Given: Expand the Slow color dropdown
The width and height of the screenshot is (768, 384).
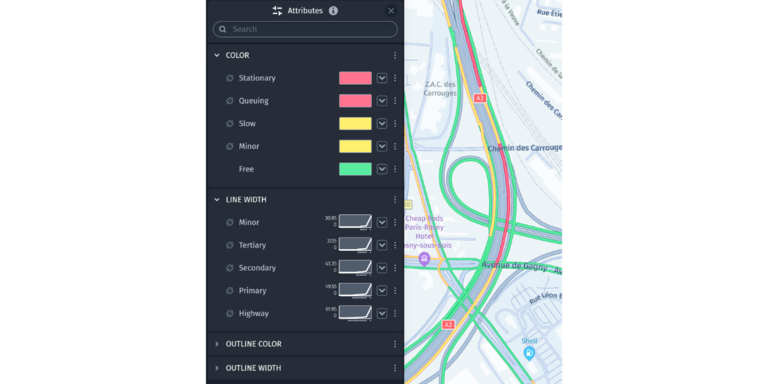Looking at the screenshot, I should pos(382,124).
